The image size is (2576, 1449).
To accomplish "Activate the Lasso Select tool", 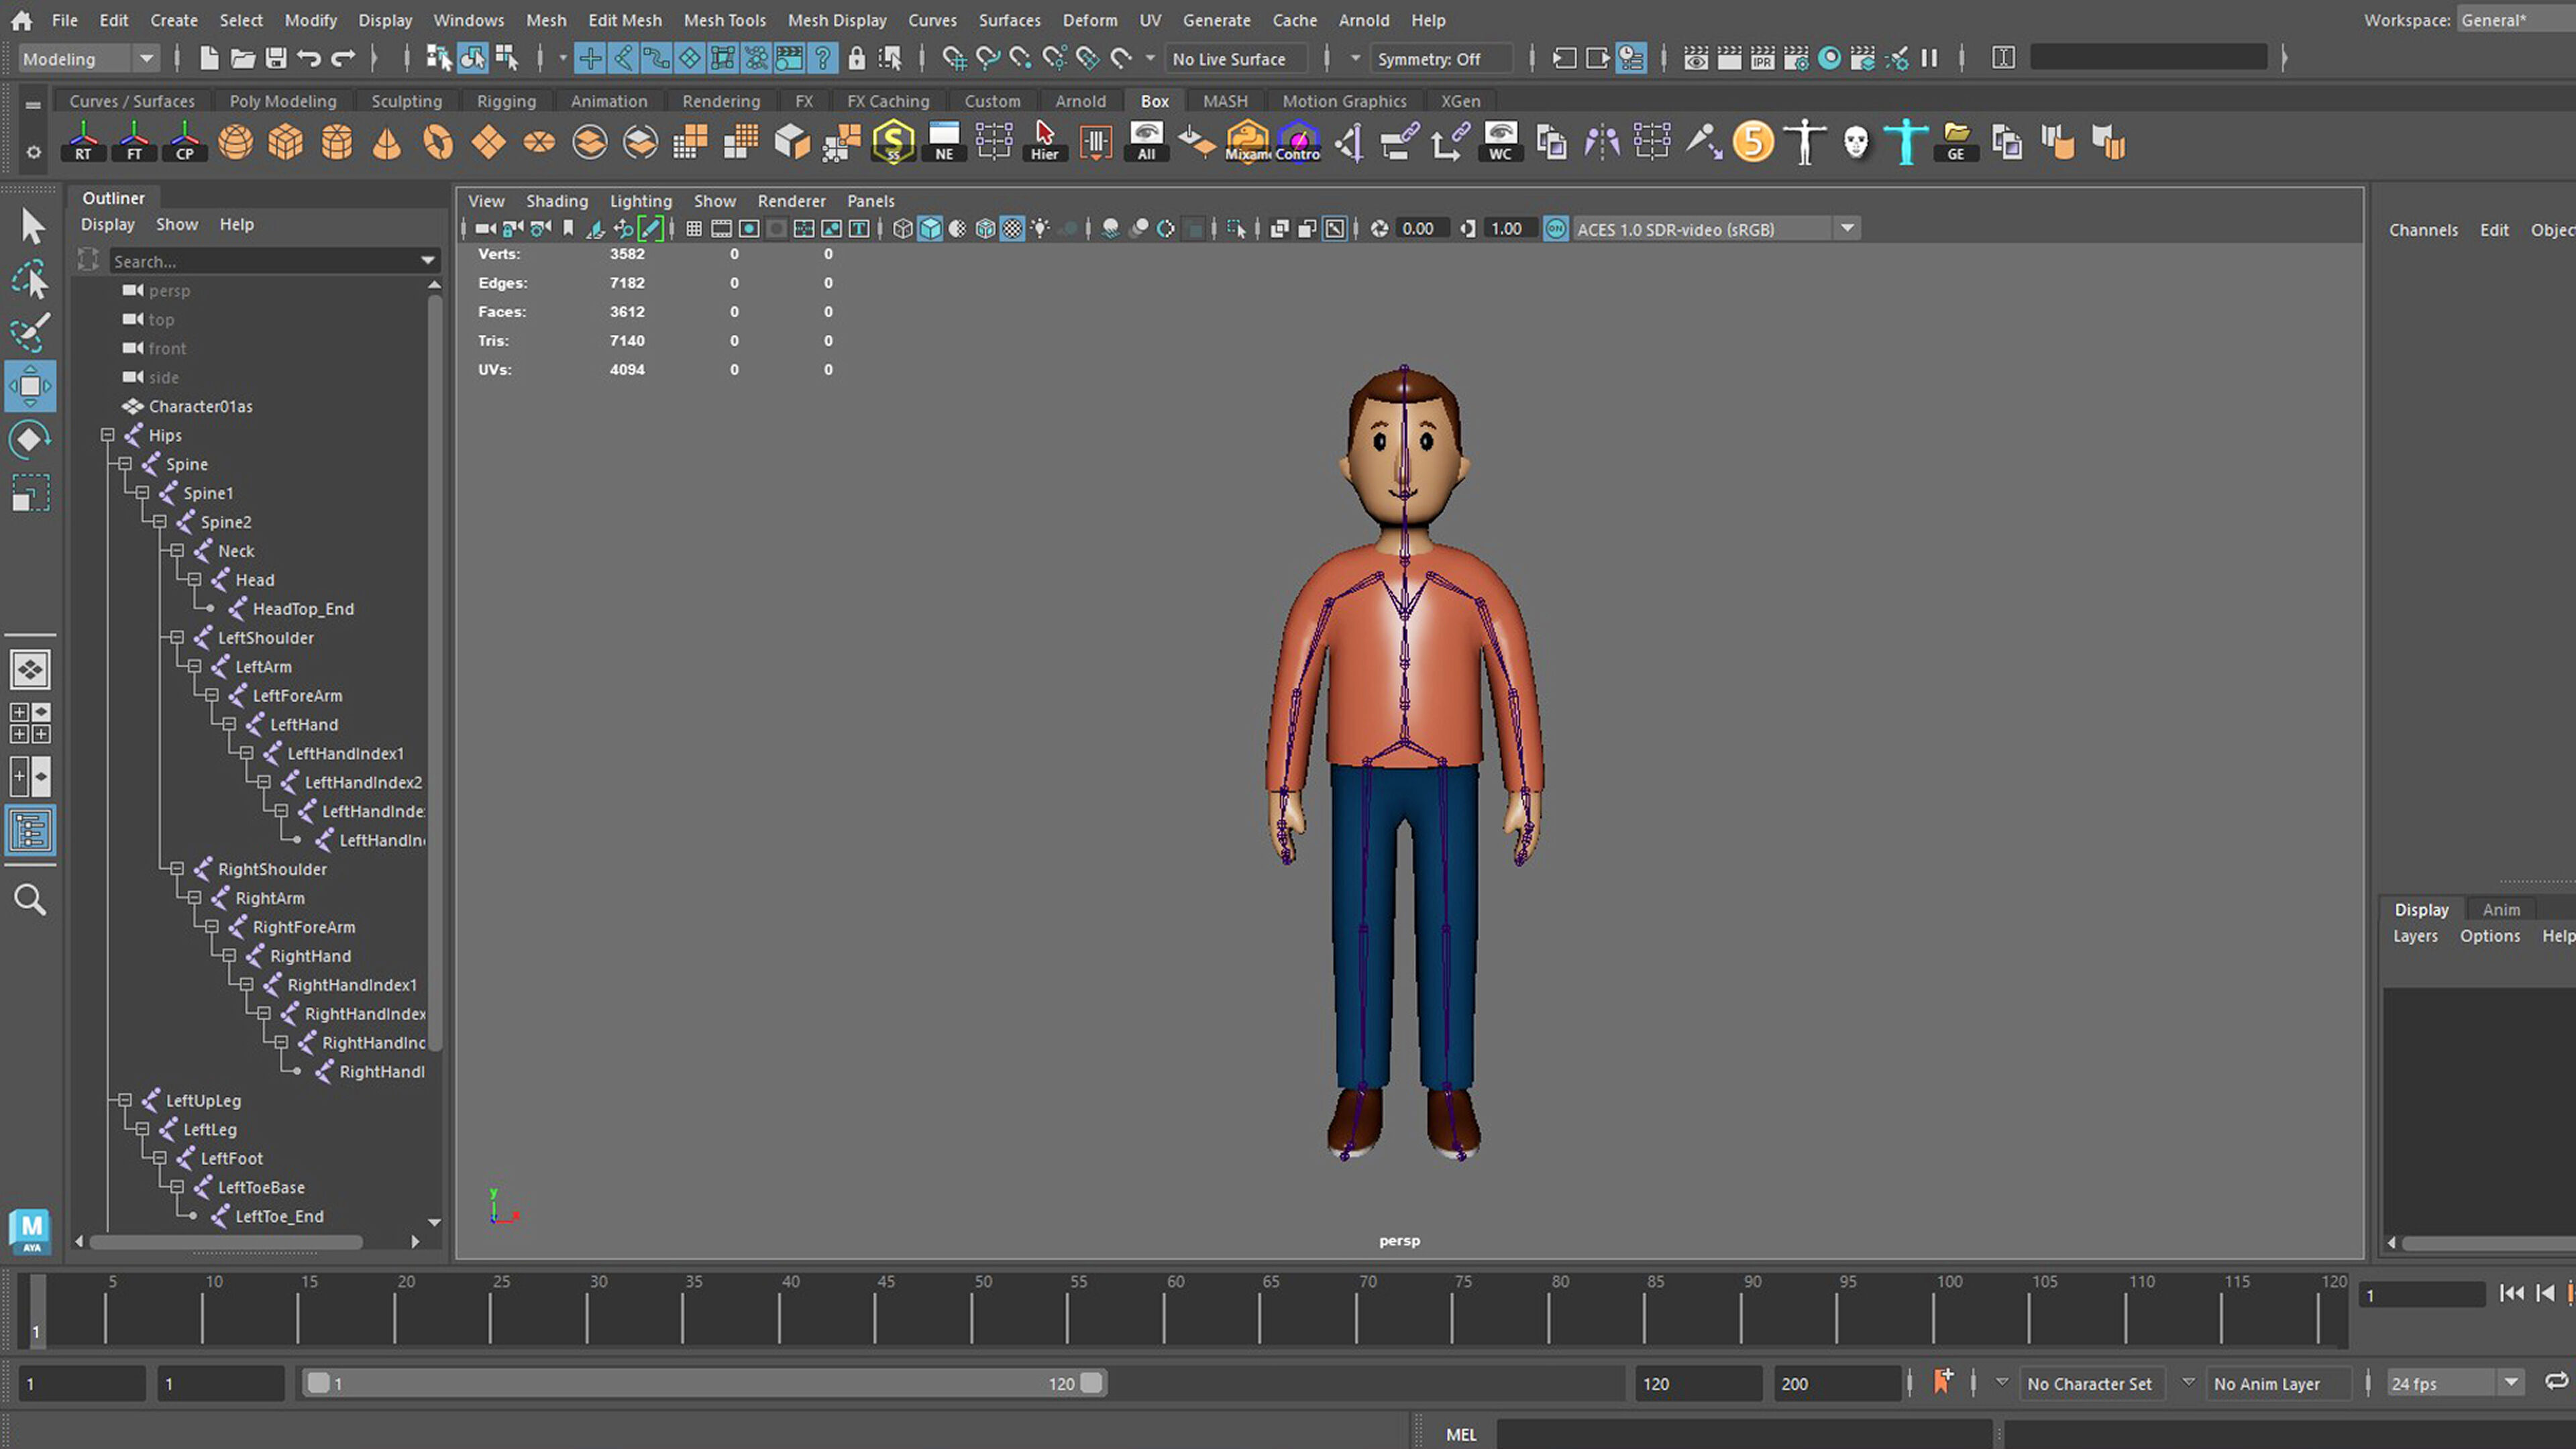I will 31,280.
